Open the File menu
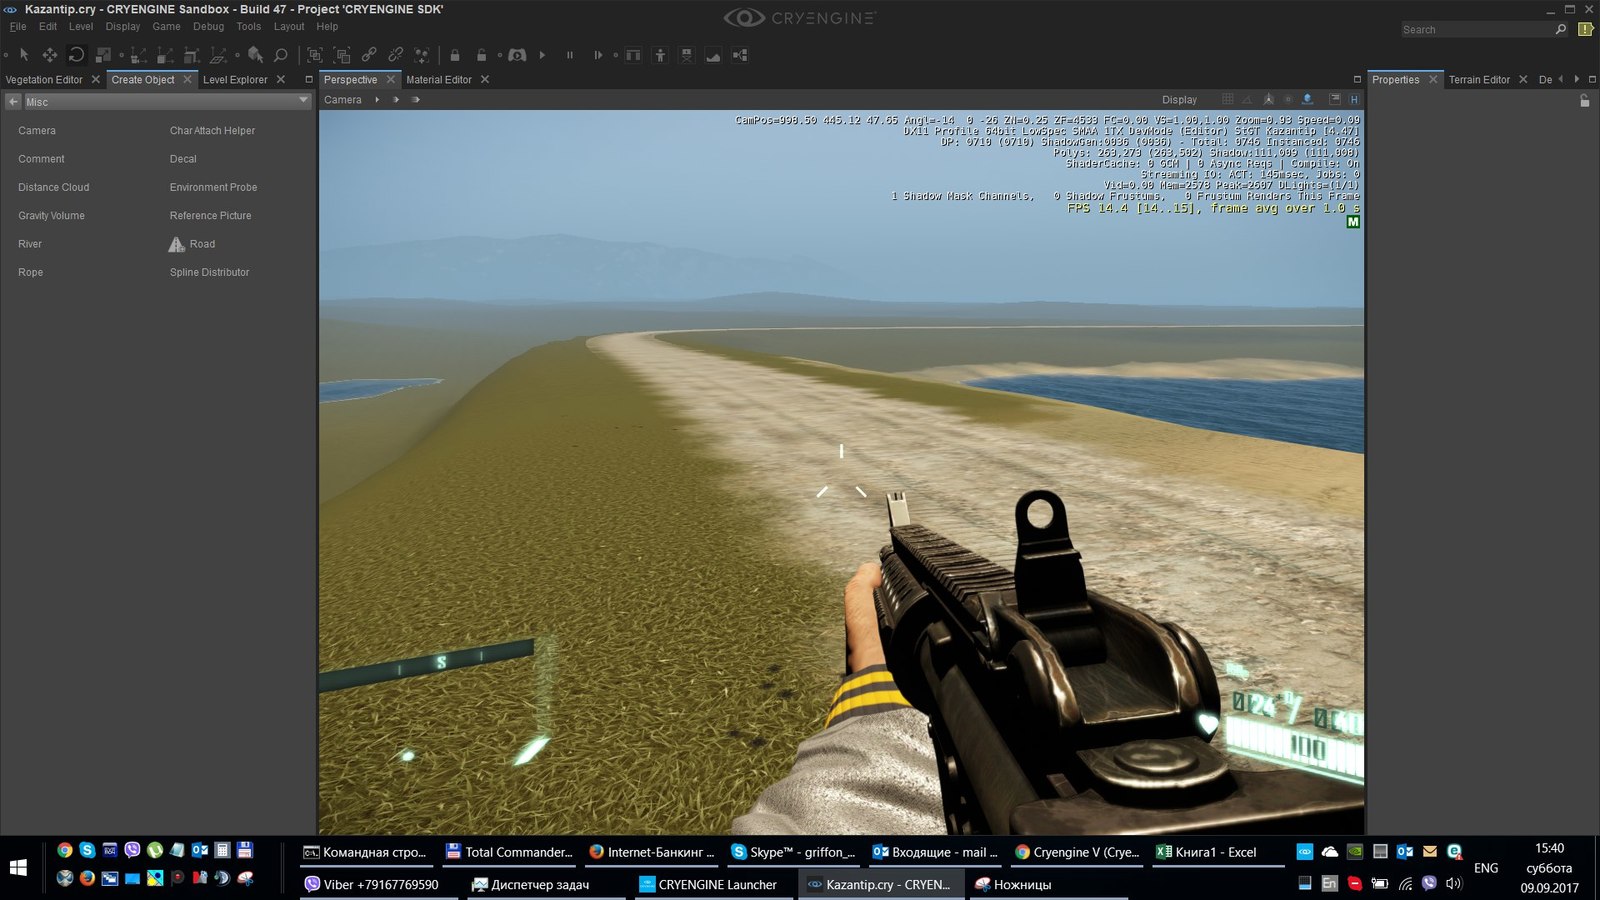Screen dimensions: 1600x900 pos(18,27)
